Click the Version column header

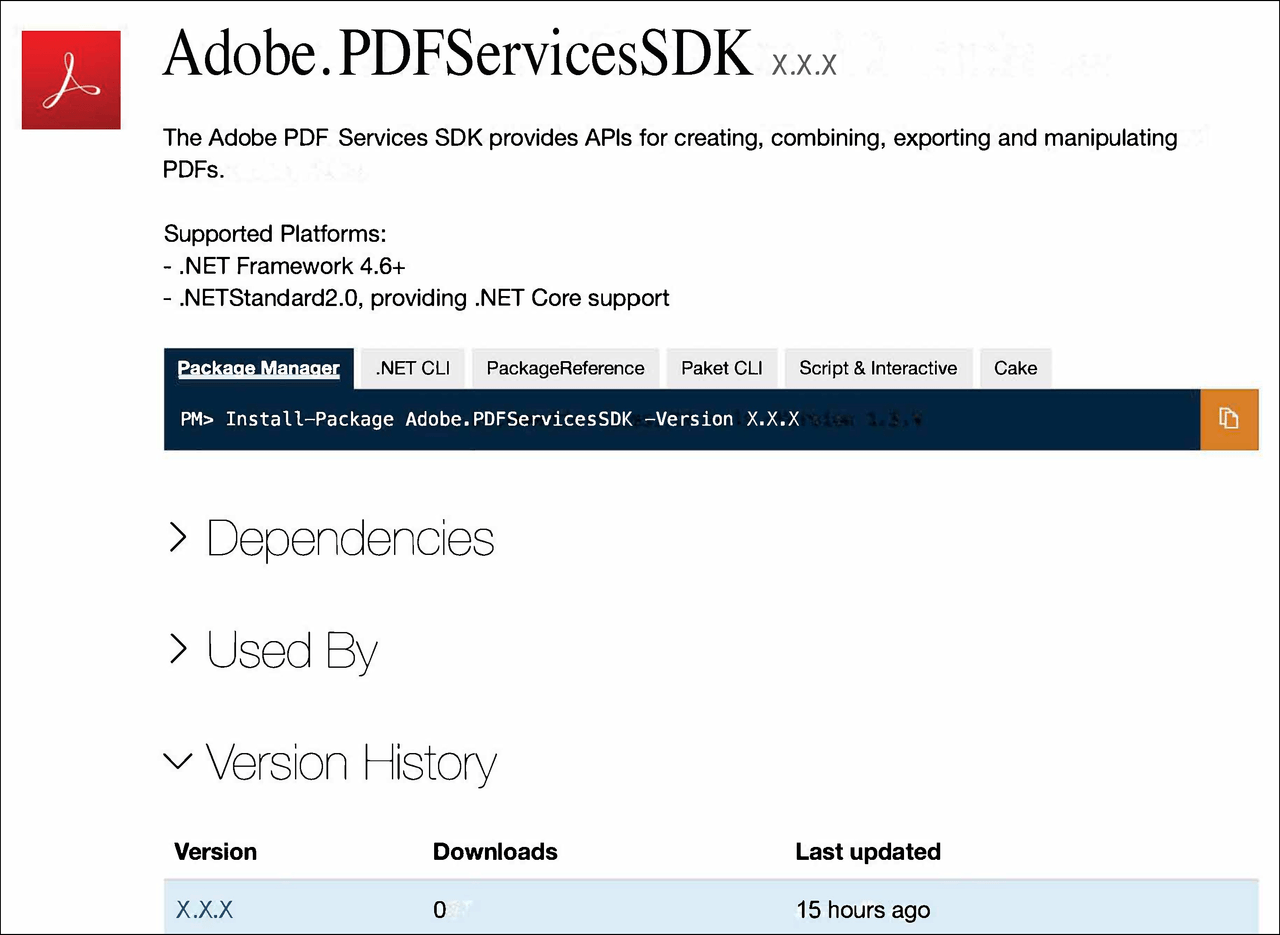click(215, 852)
